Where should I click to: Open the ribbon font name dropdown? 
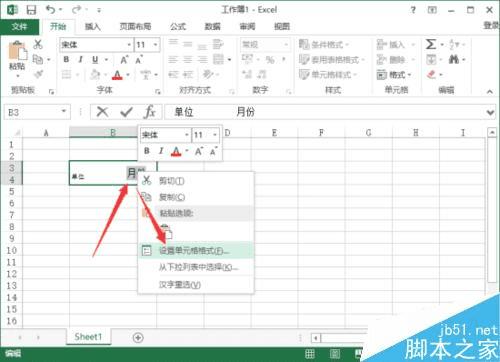[129, 45]
